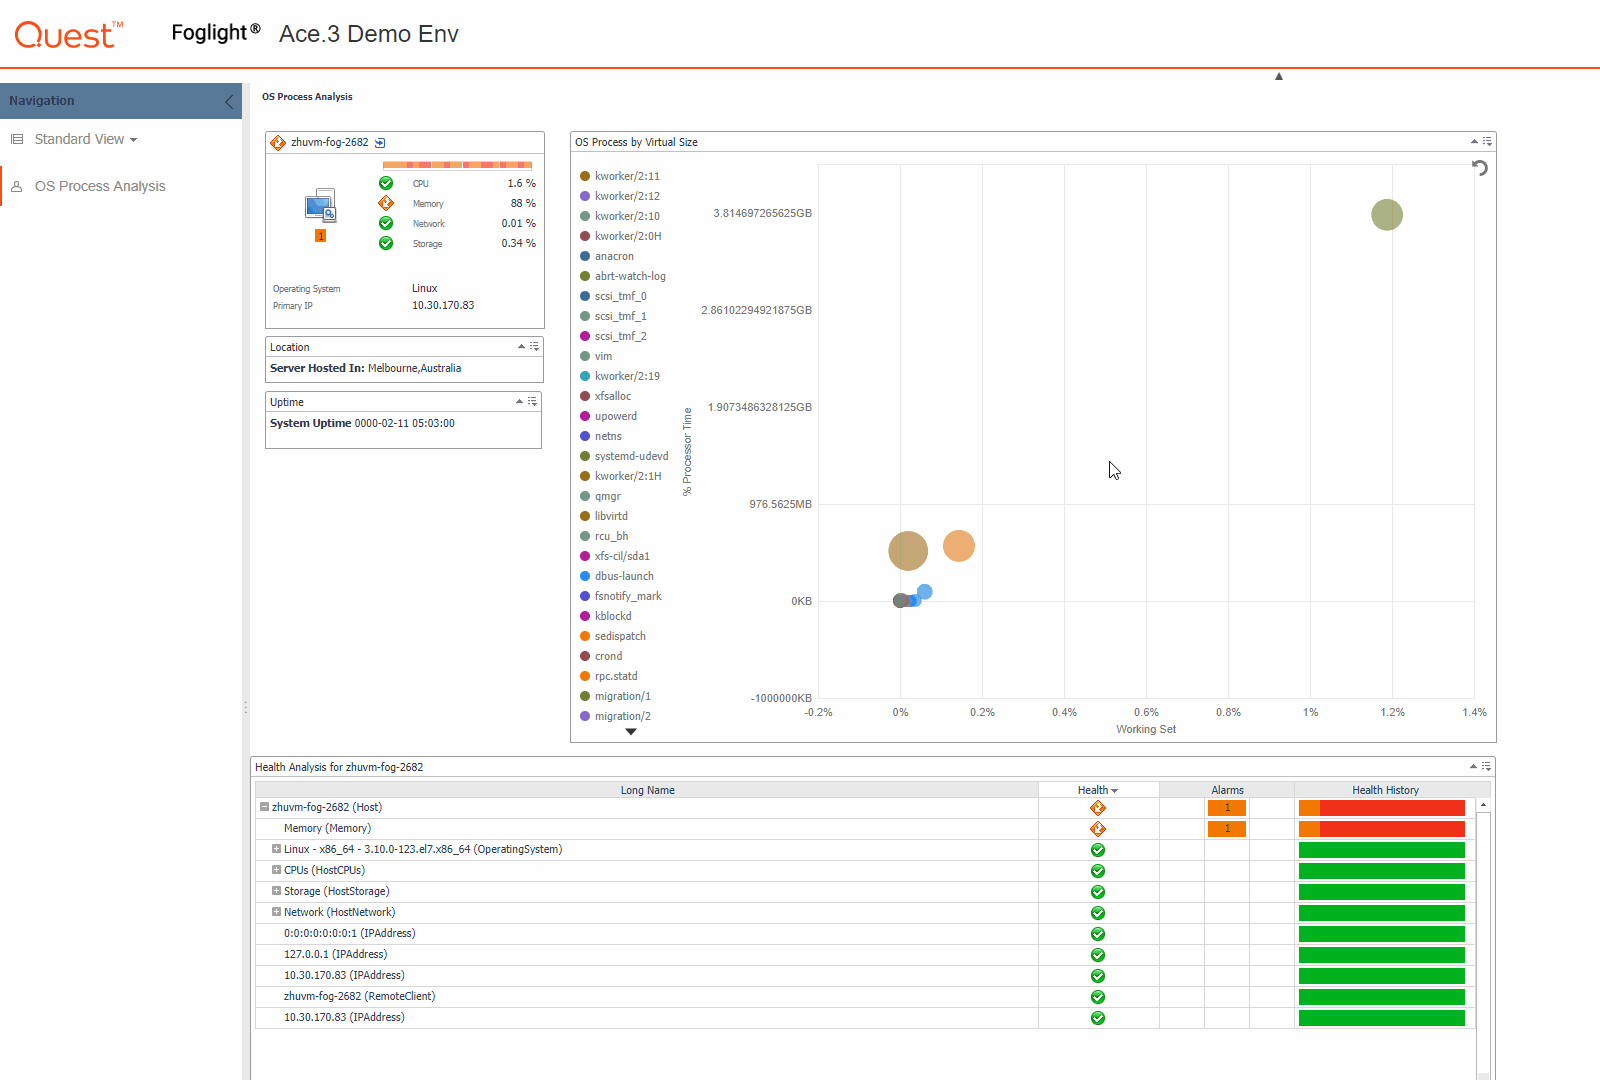The image size is (1600, 1080).
Task: Click the alarm count in Memory row
Action: click(x=1227, y=829)
